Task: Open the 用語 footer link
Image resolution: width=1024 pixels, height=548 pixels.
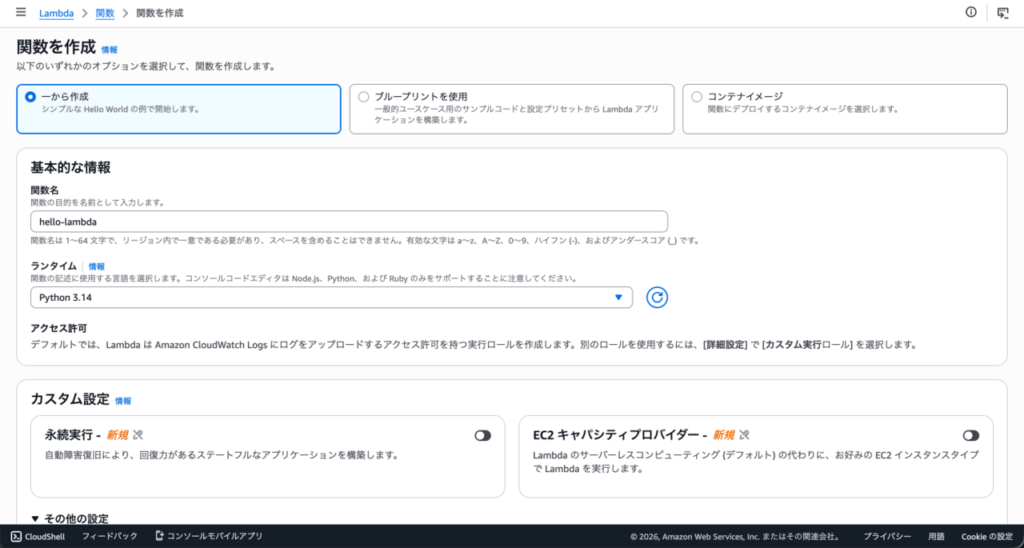Action: point(936,536)
